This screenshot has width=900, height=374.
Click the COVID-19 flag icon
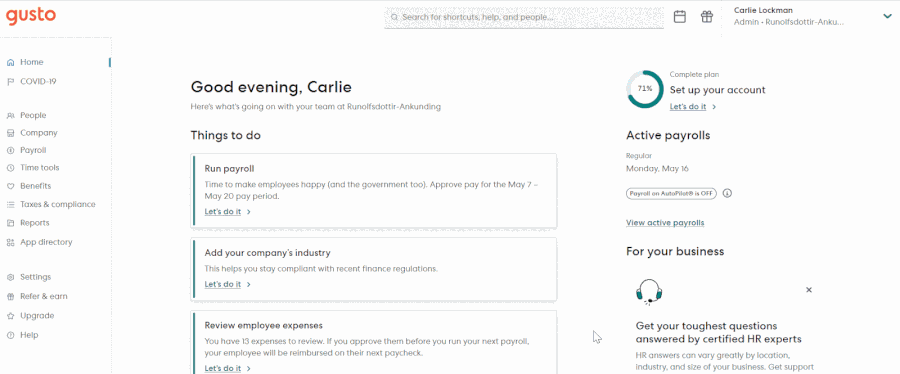pyautogui.click(x=10, y=81)
